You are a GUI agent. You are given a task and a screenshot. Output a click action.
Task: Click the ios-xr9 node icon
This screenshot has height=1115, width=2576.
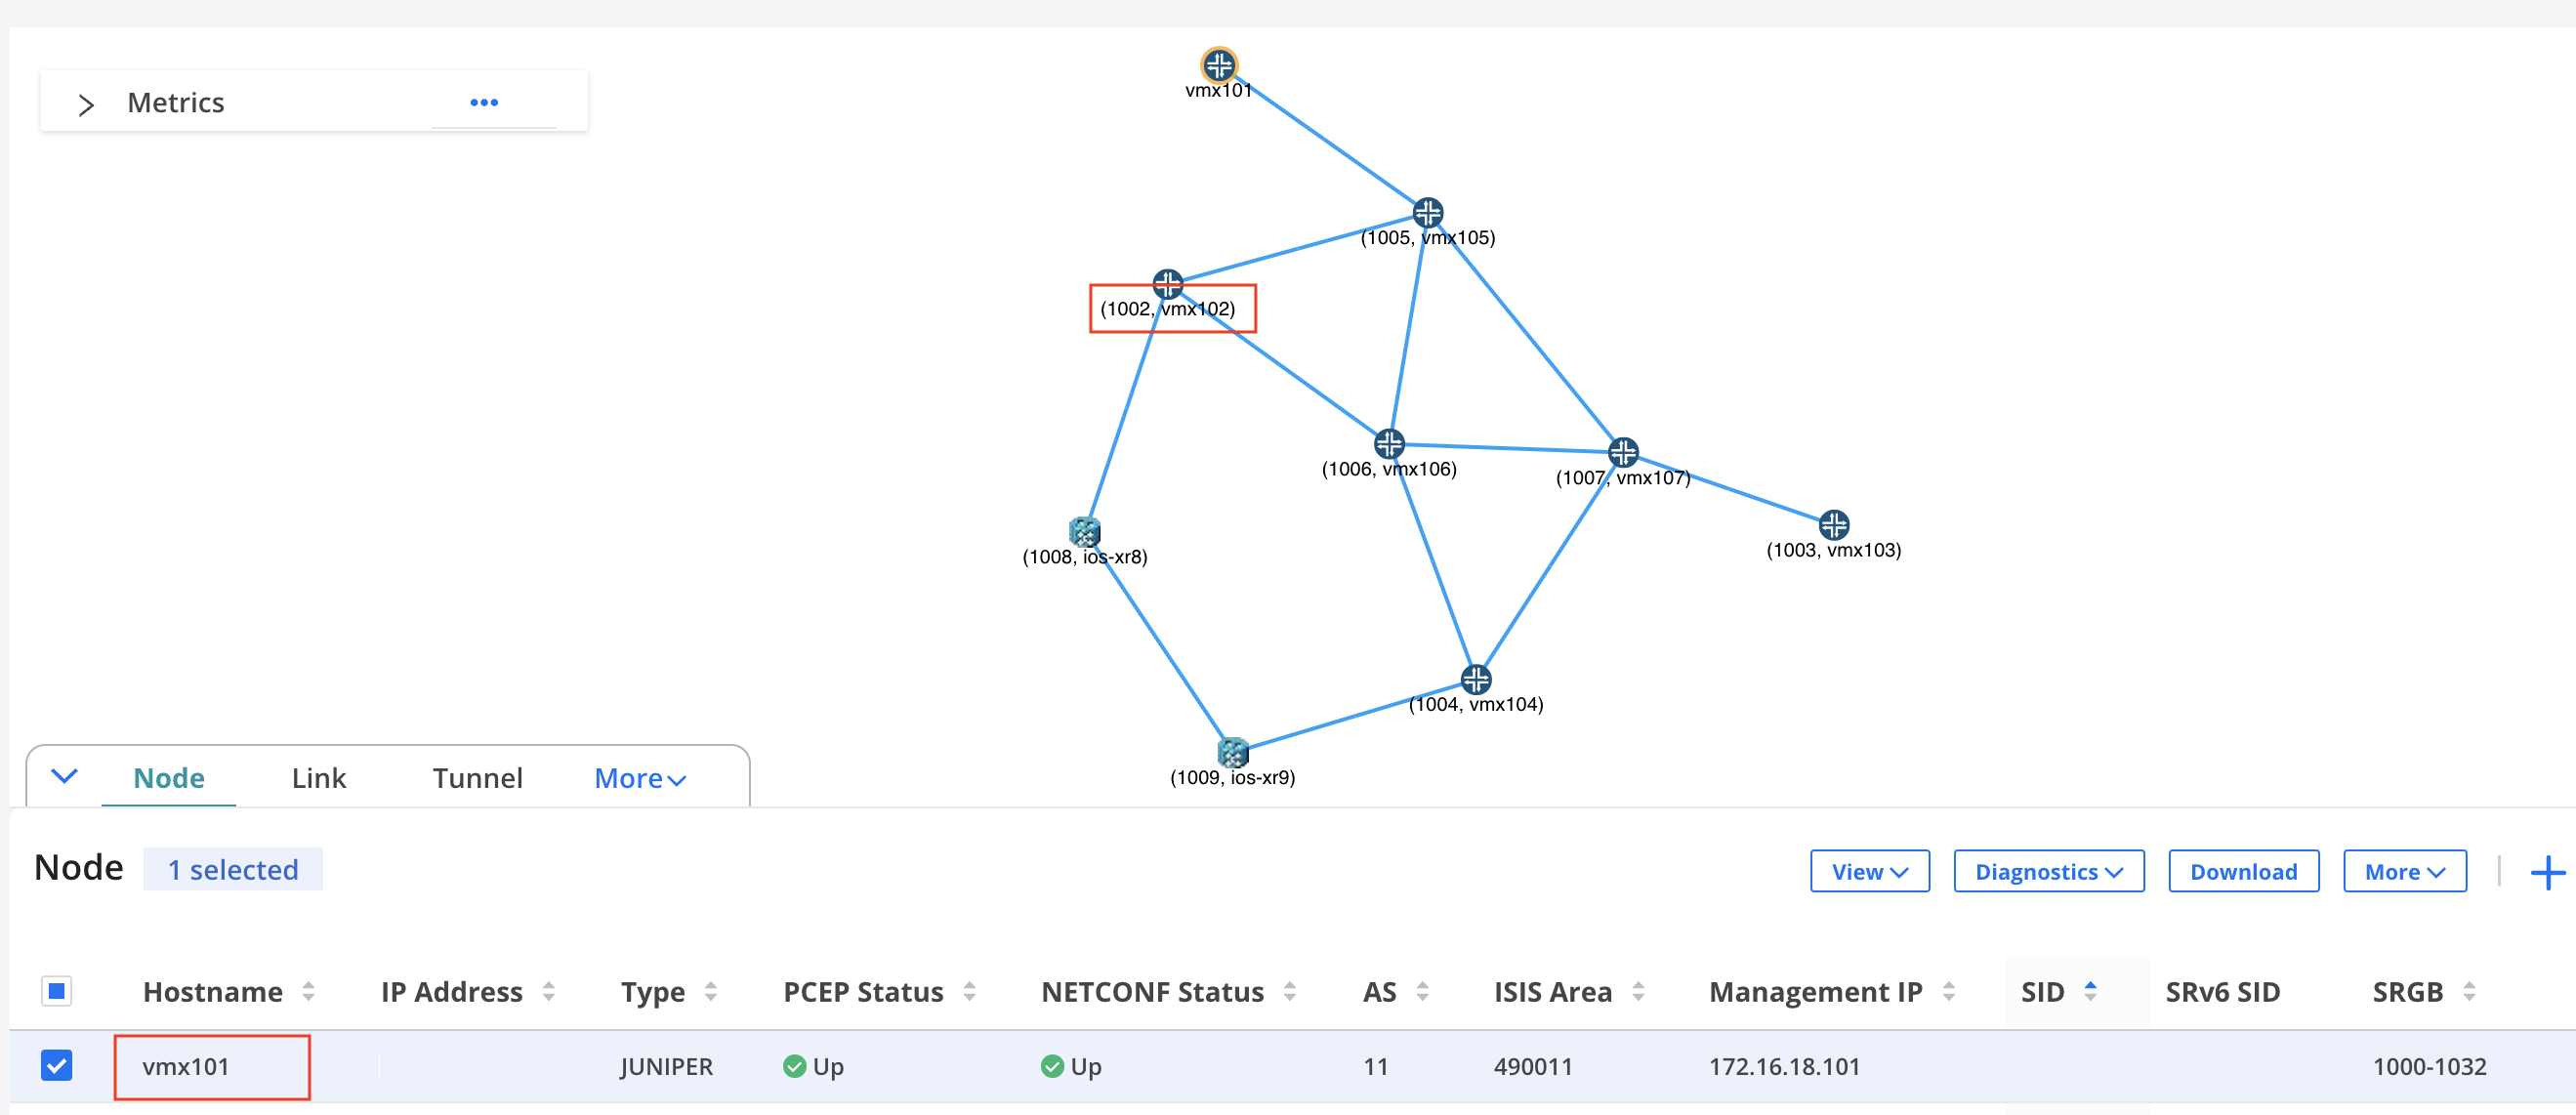click(1232, 752)
